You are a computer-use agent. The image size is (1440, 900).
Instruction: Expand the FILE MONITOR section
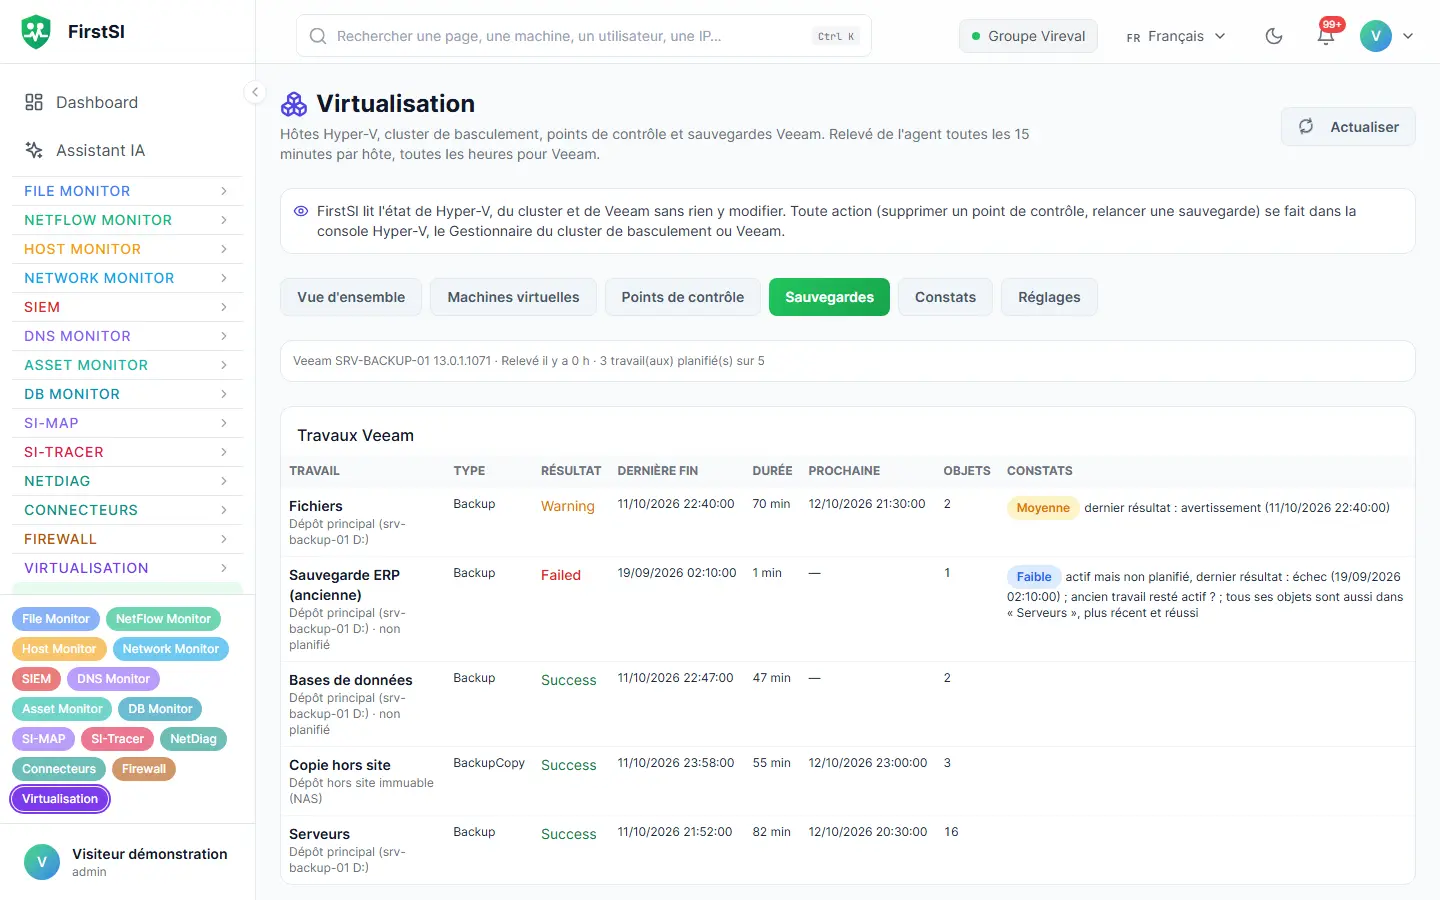(127, 191)
